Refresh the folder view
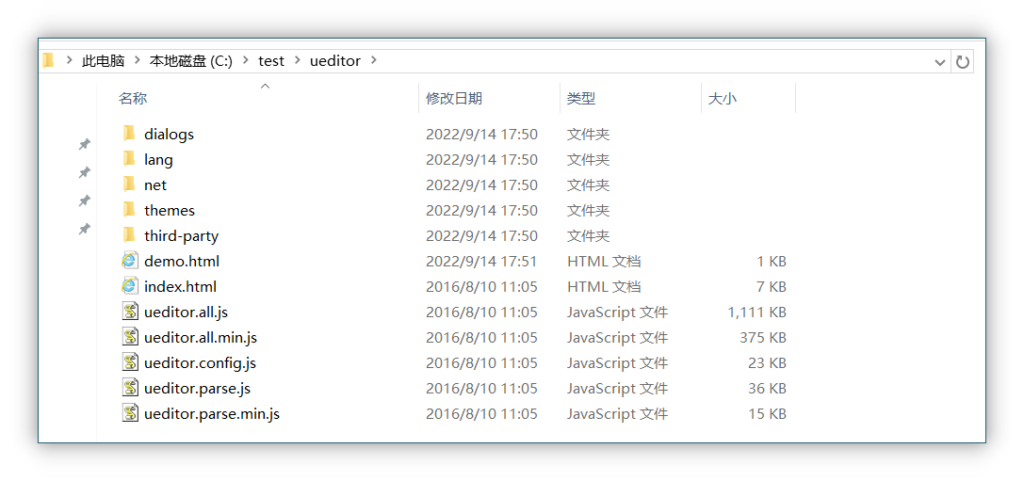 click(963, 62)
